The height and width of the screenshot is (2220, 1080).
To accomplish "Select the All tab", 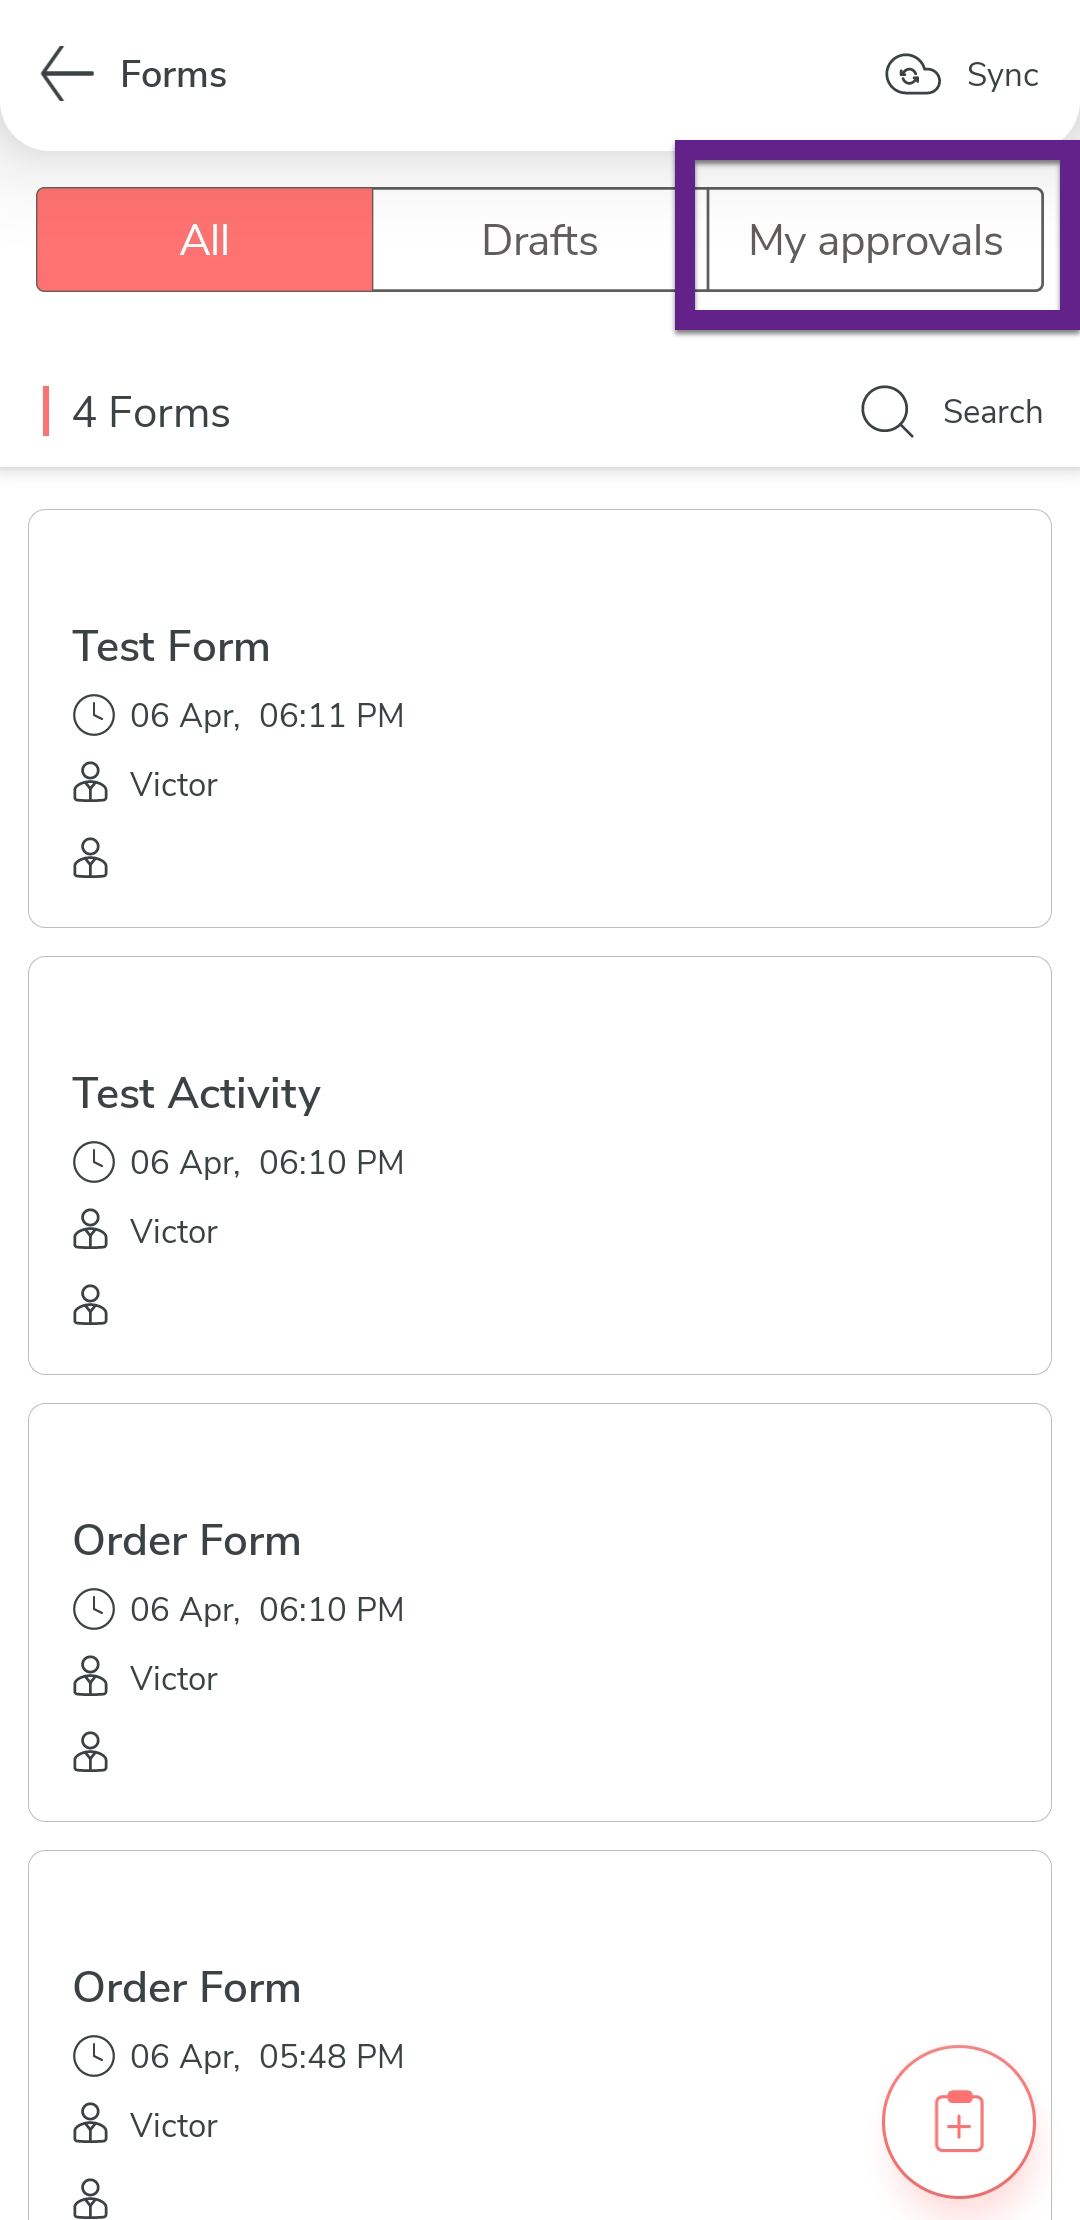I will tap(205, 240).
